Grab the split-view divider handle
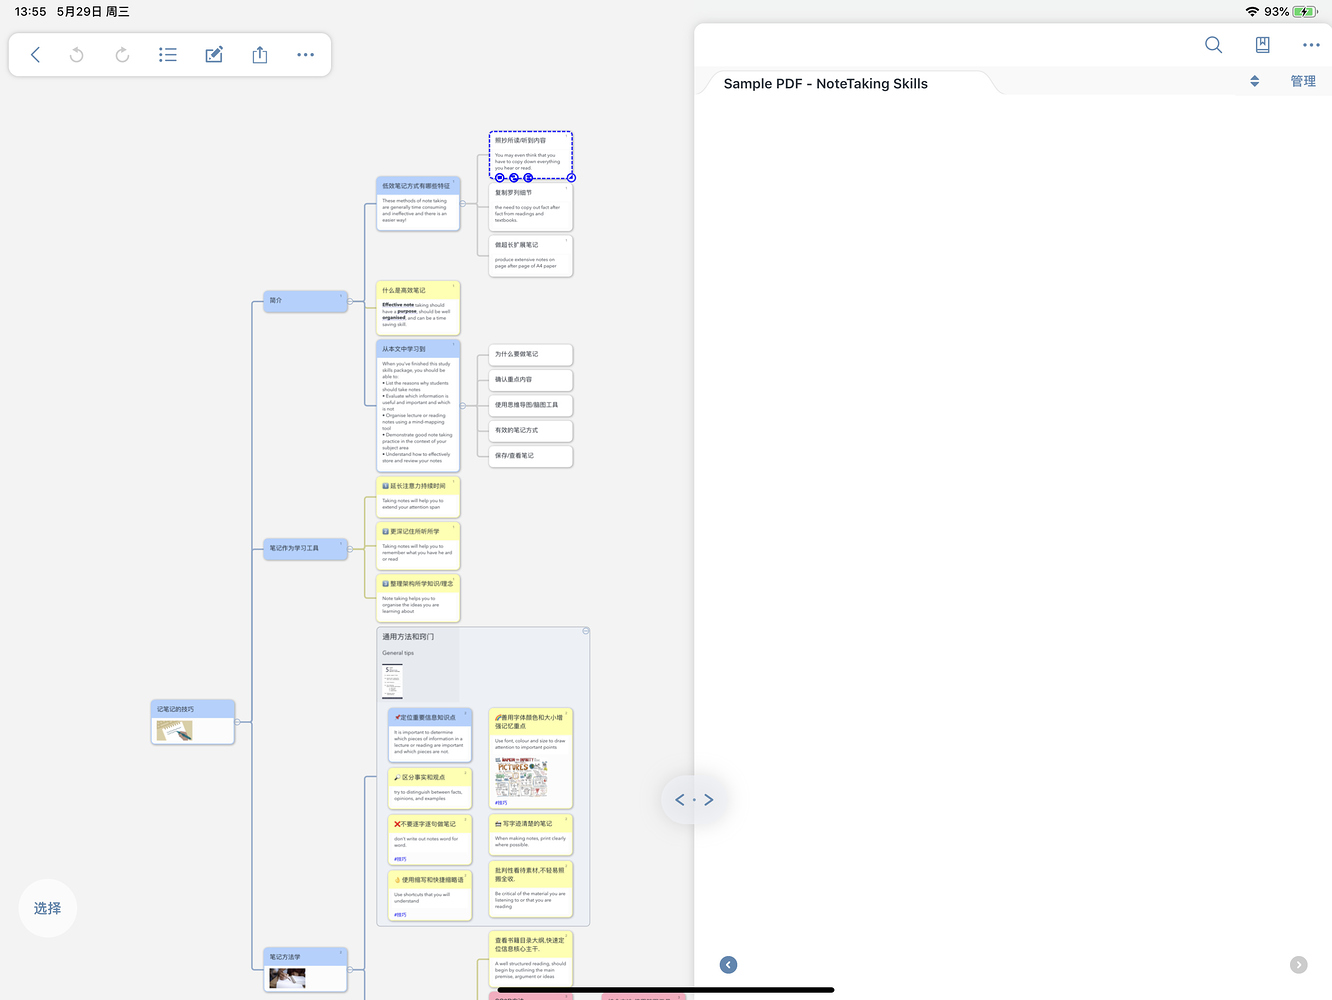The height and width of the screenshot is (1000, 1332). (694, 800)
